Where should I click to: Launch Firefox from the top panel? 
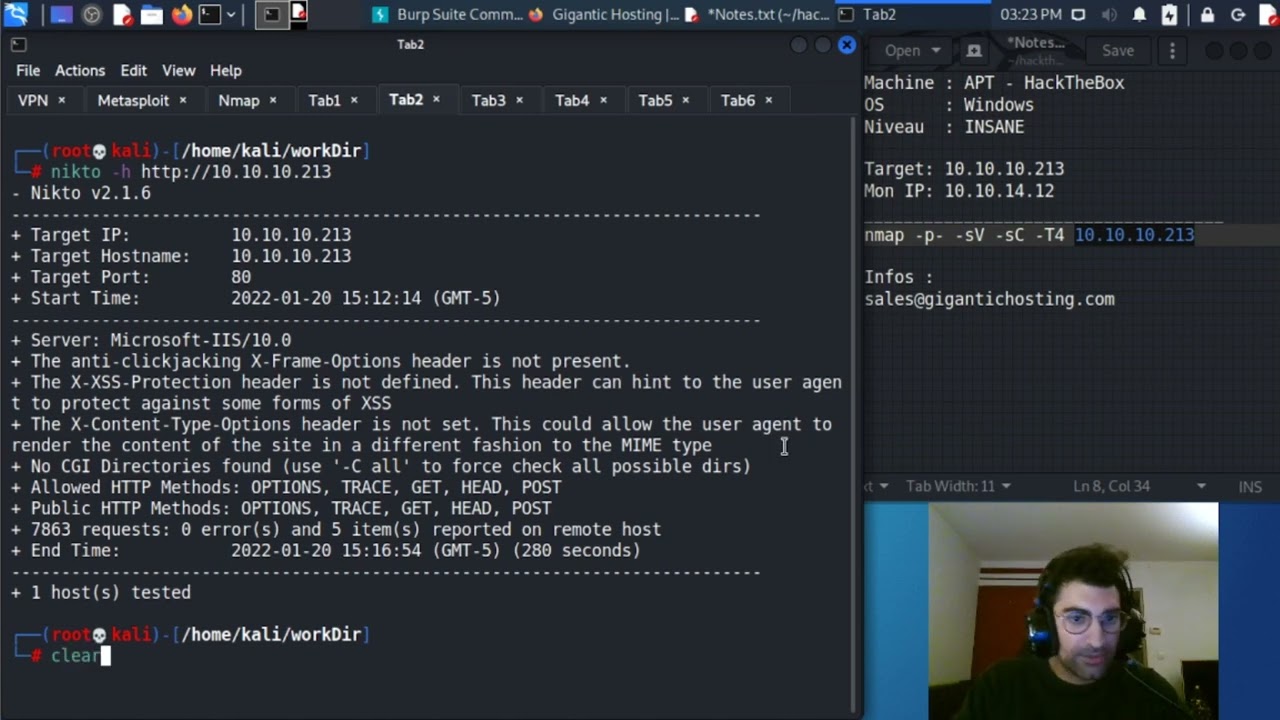pyautogui.click(x=181, y=15)
